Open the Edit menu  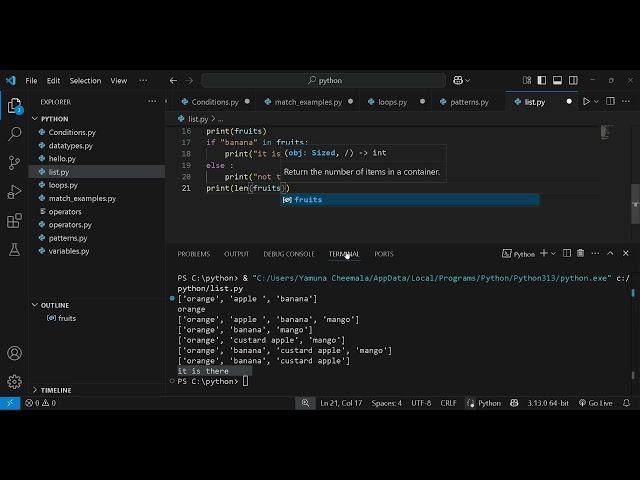[53, 80]
